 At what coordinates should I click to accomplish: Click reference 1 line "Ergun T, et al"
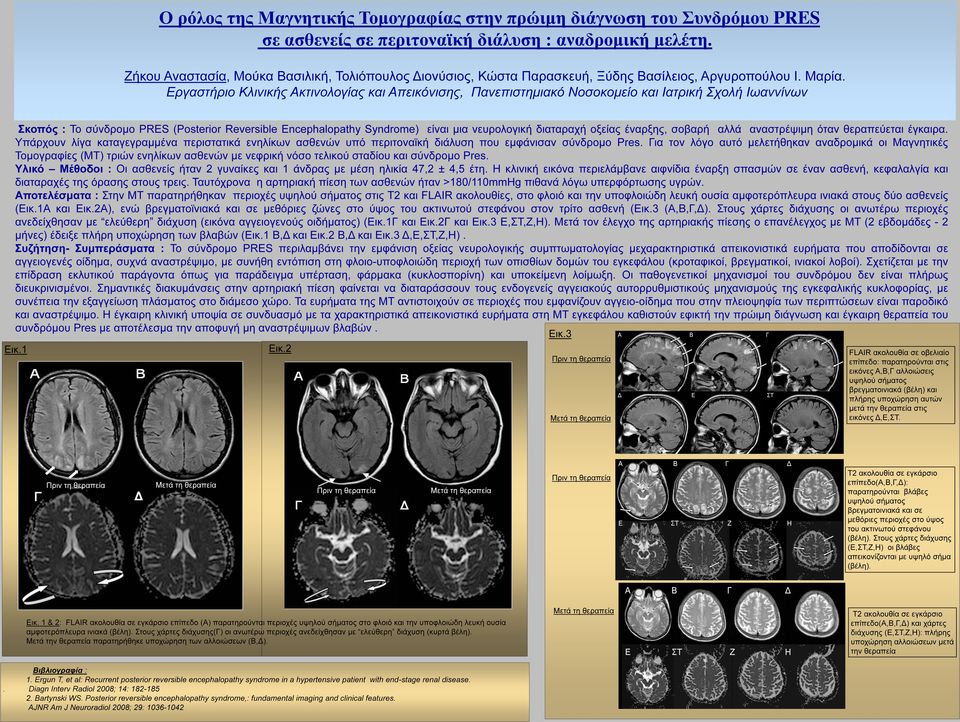coord(249,679)
